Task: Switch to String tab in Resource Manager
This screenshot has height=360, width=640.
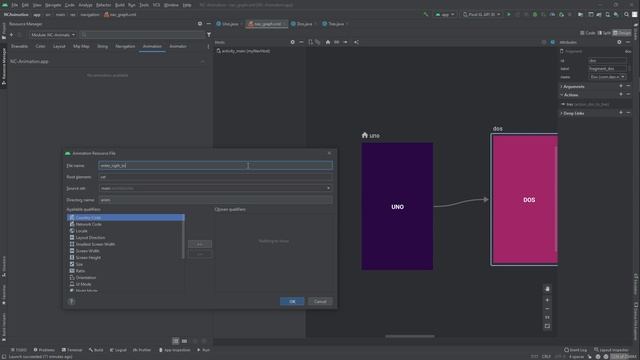Action: (102, 46)
